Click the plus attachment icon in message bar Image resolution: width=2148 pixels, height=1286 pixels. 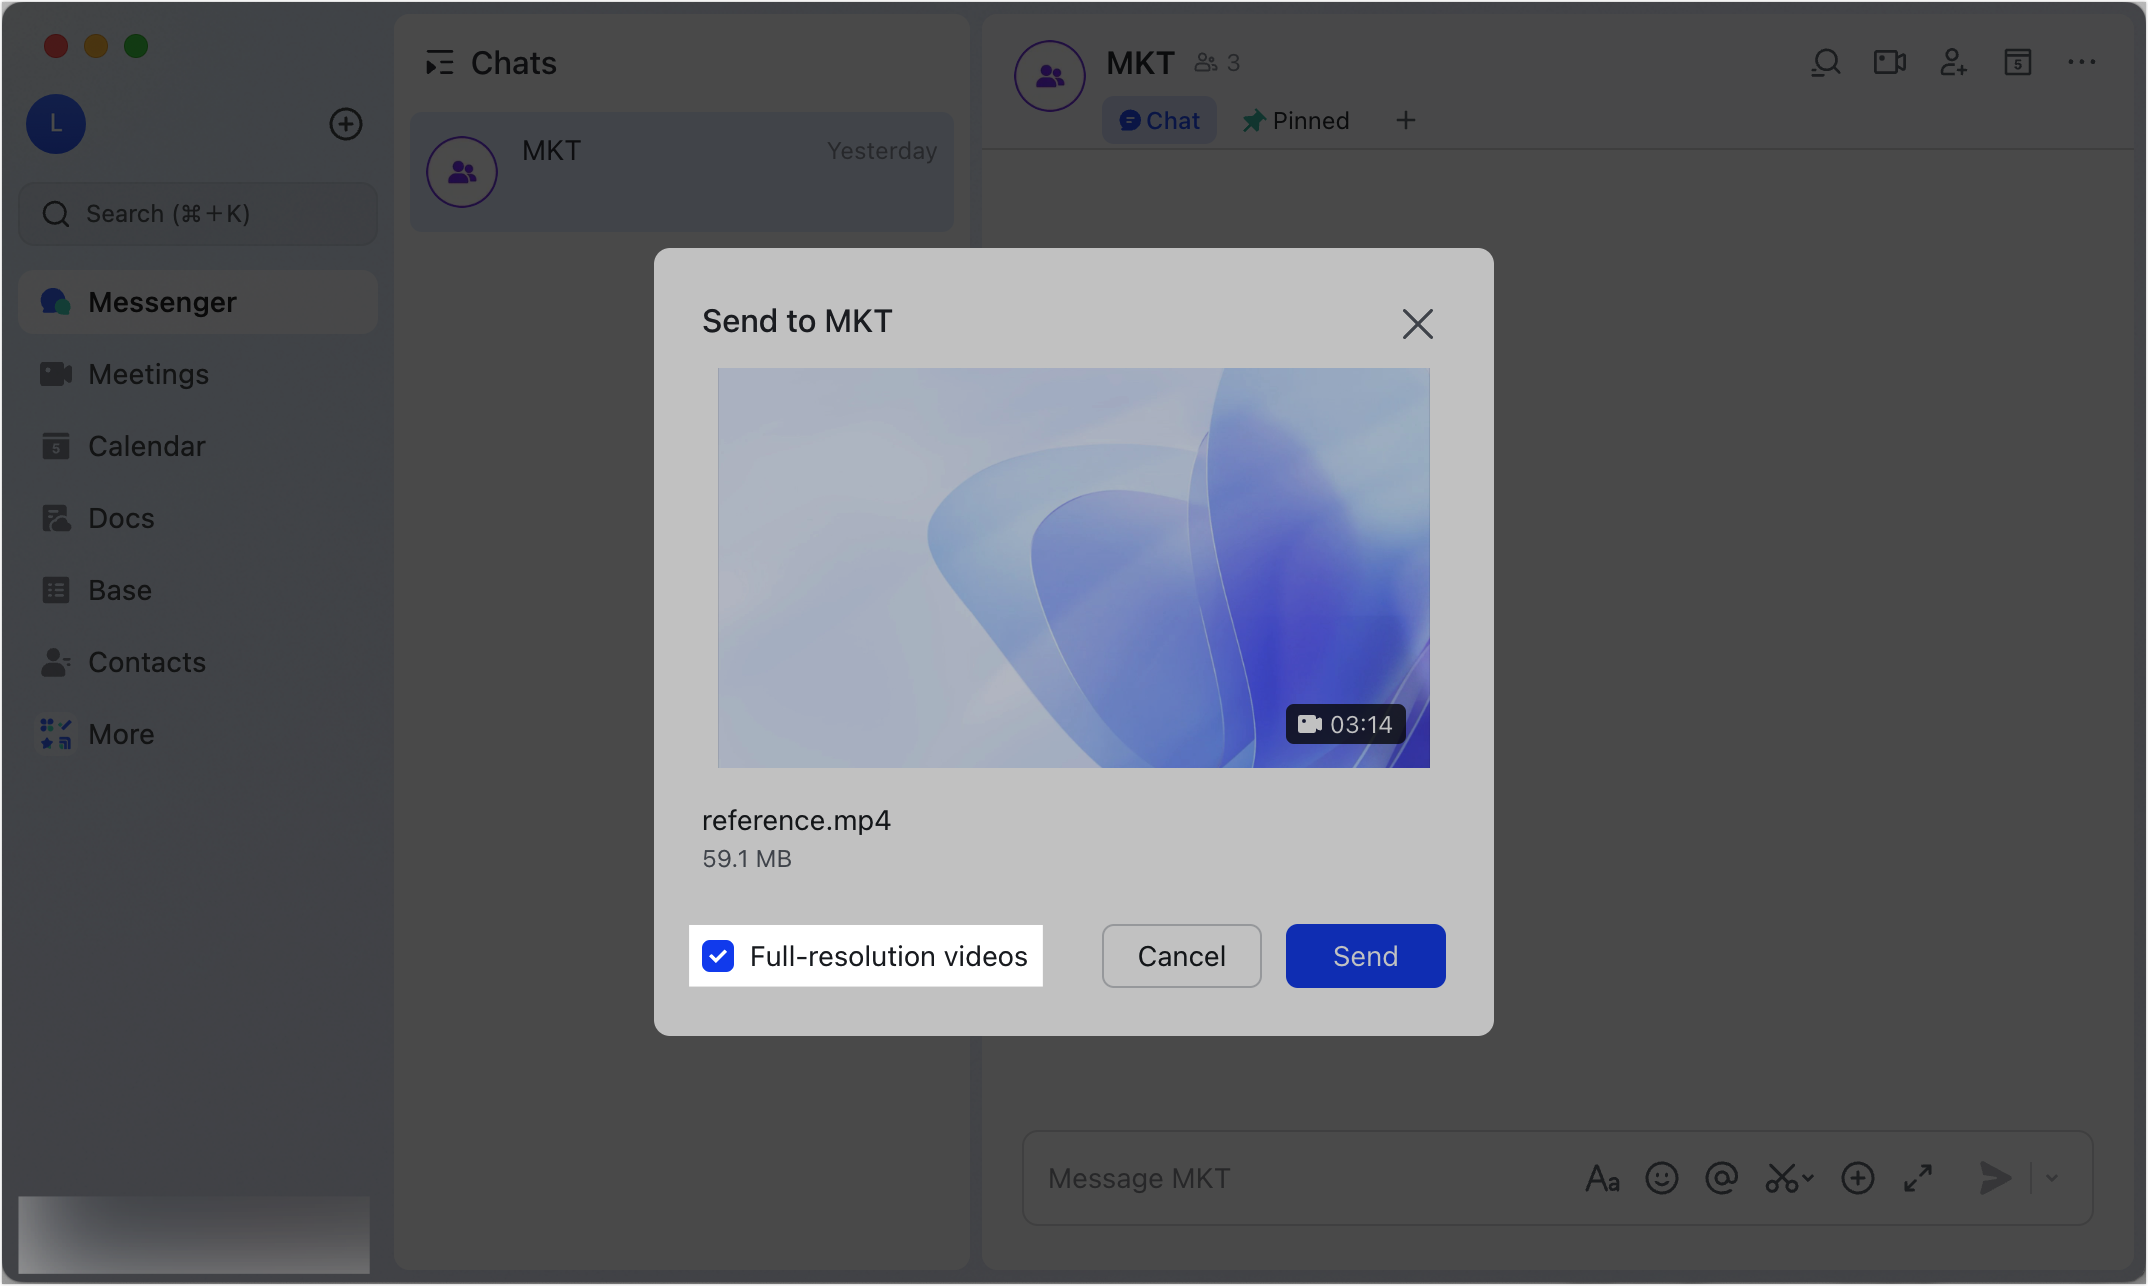(1858, 1178)
